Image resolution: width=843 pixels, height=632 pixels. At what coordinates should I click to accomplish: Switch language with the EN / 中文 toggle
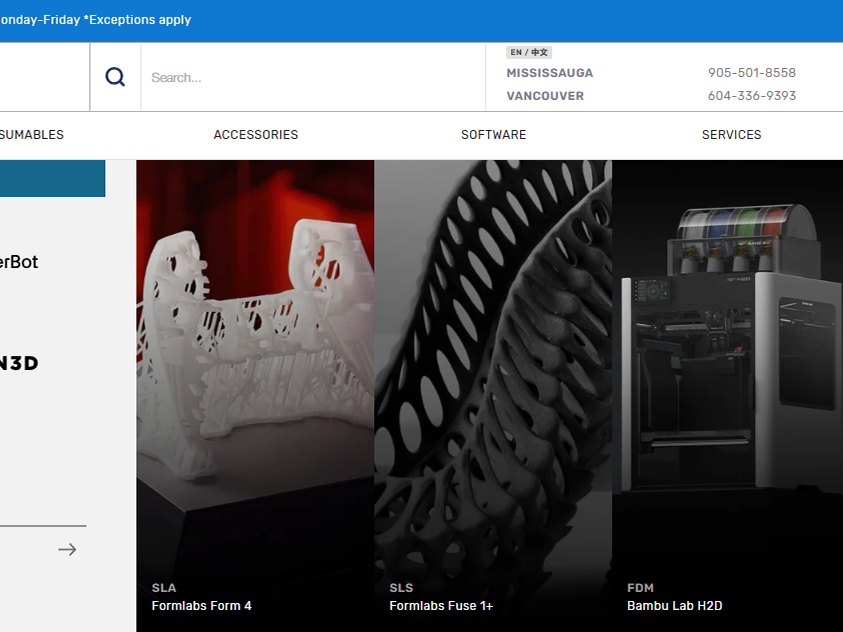tap(529, 52)
